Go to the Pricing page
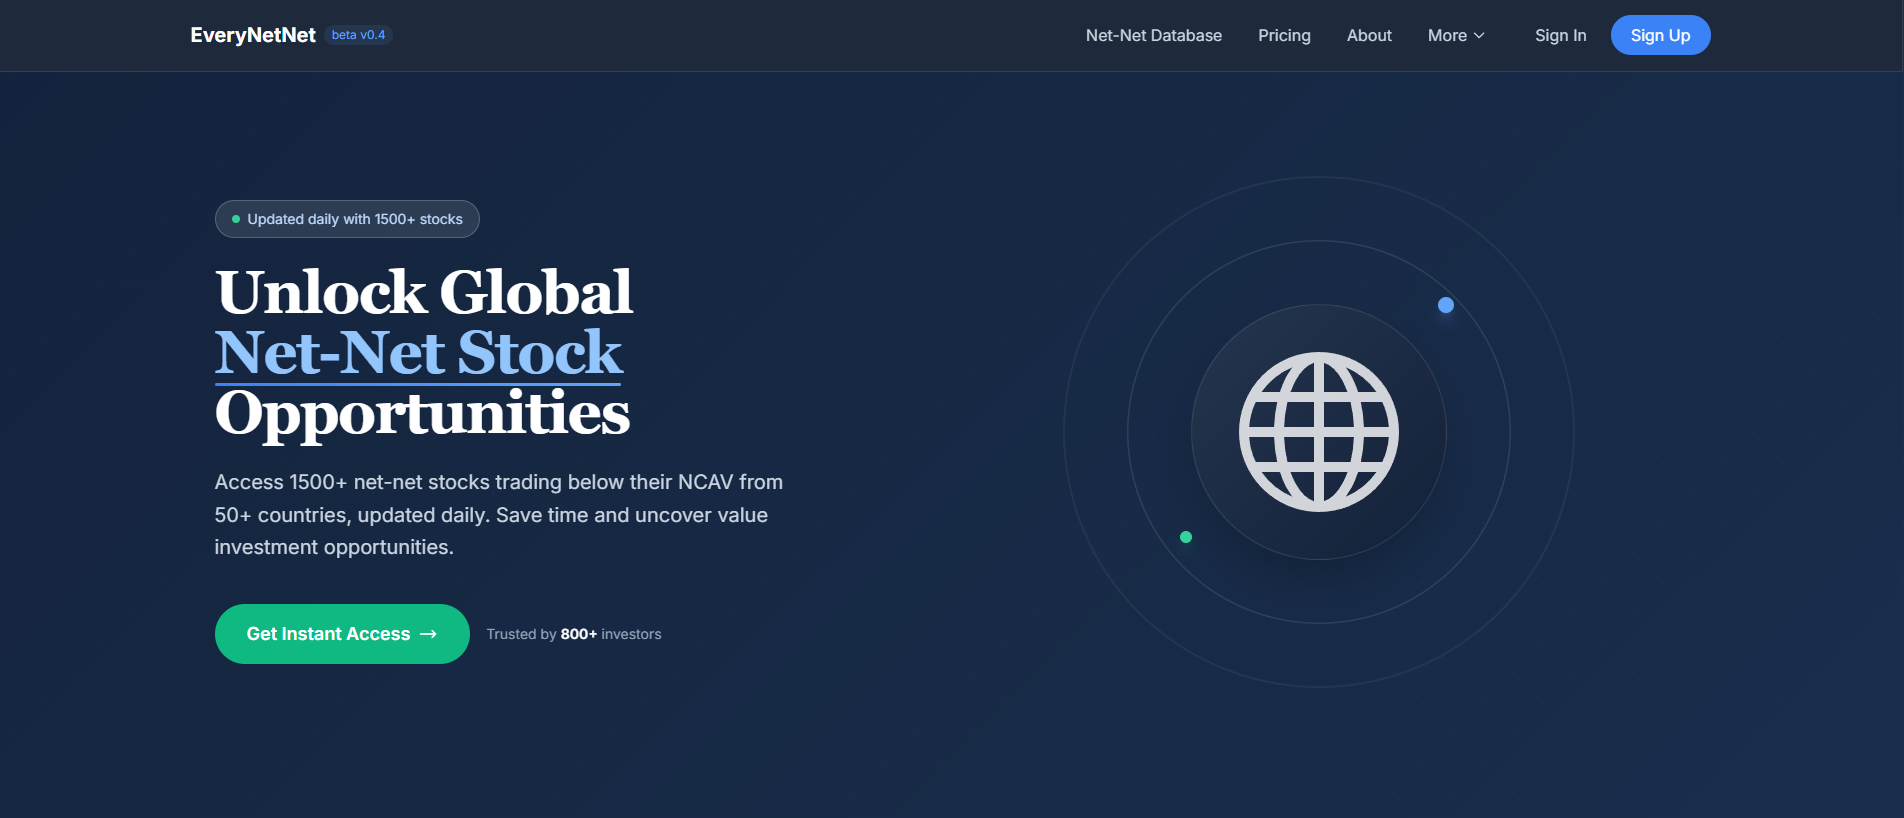 [x=1284, y=35]
